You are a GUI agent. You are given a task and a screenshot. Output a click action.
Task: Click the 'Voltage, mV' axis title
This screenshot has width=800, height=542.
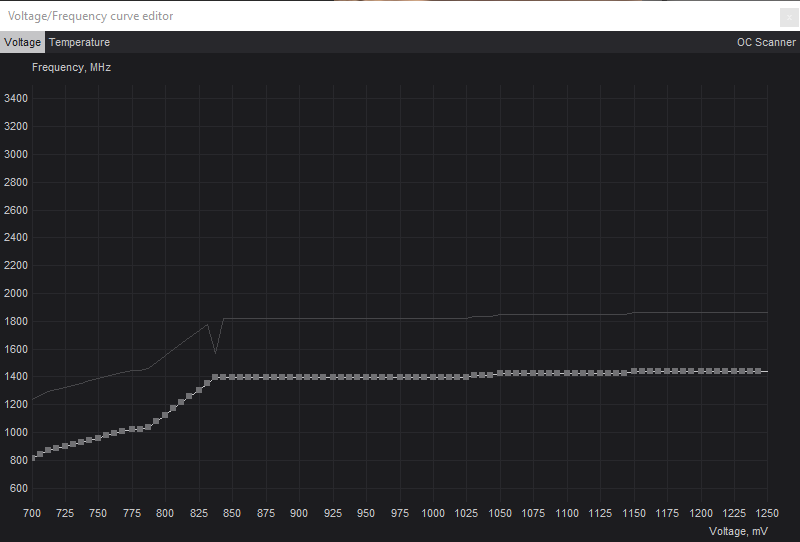click(738, 531)
